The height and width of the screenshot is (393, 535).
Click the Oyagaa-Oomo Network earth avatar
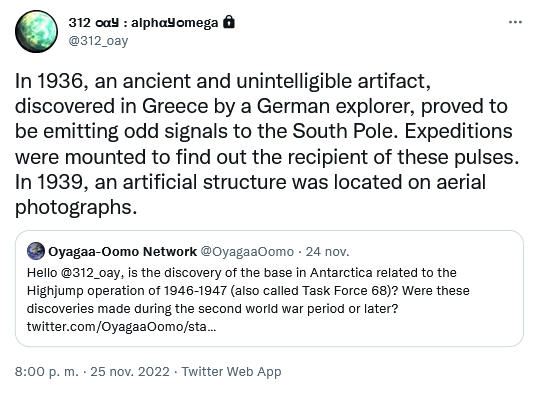tap(36, 251)
